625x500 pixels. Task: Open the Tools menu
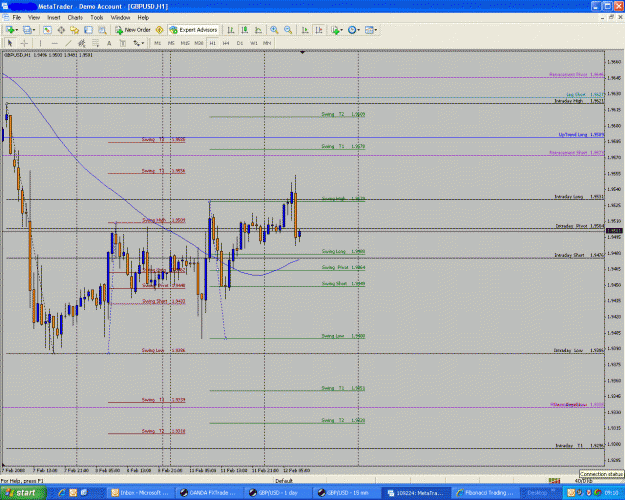click(x=96, y=18)
